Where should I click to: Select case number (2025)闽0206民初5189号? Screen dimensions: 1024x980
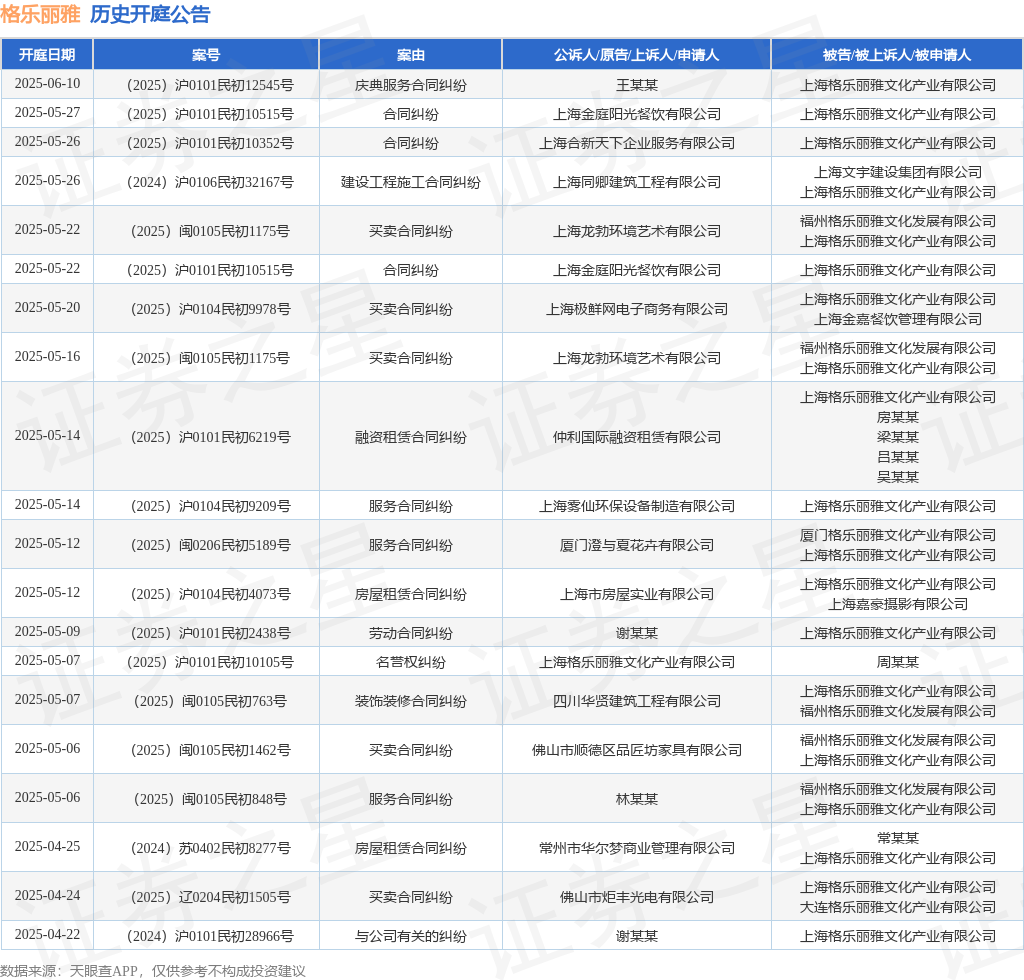pyautogui.click(x=210, y=546)
